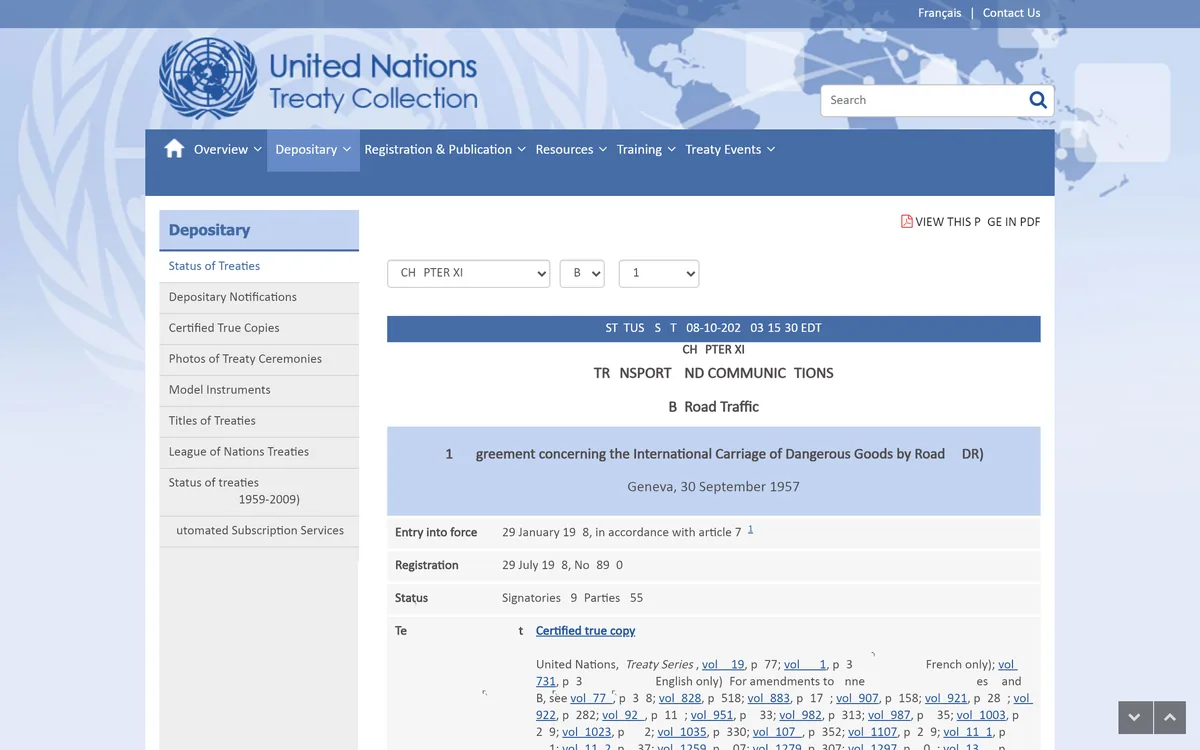Expand the Chapter XI dropdown
1200x750 pixels.
(469, 273)
